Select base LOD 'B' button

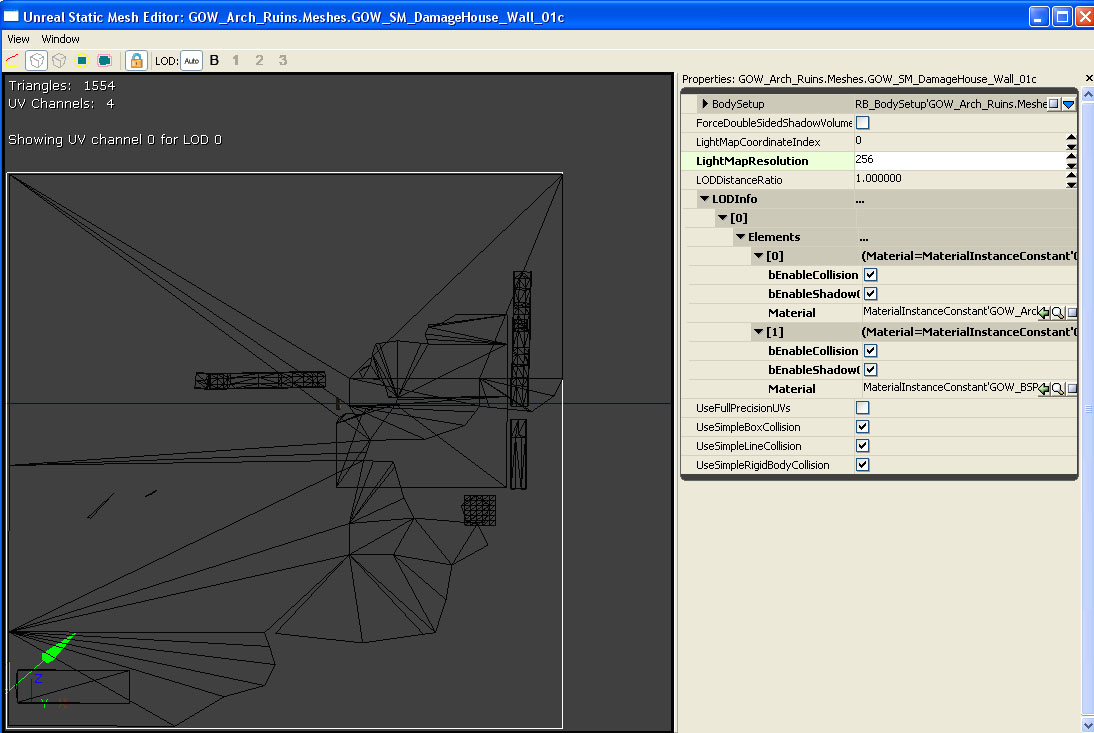[x=214, y=61]
